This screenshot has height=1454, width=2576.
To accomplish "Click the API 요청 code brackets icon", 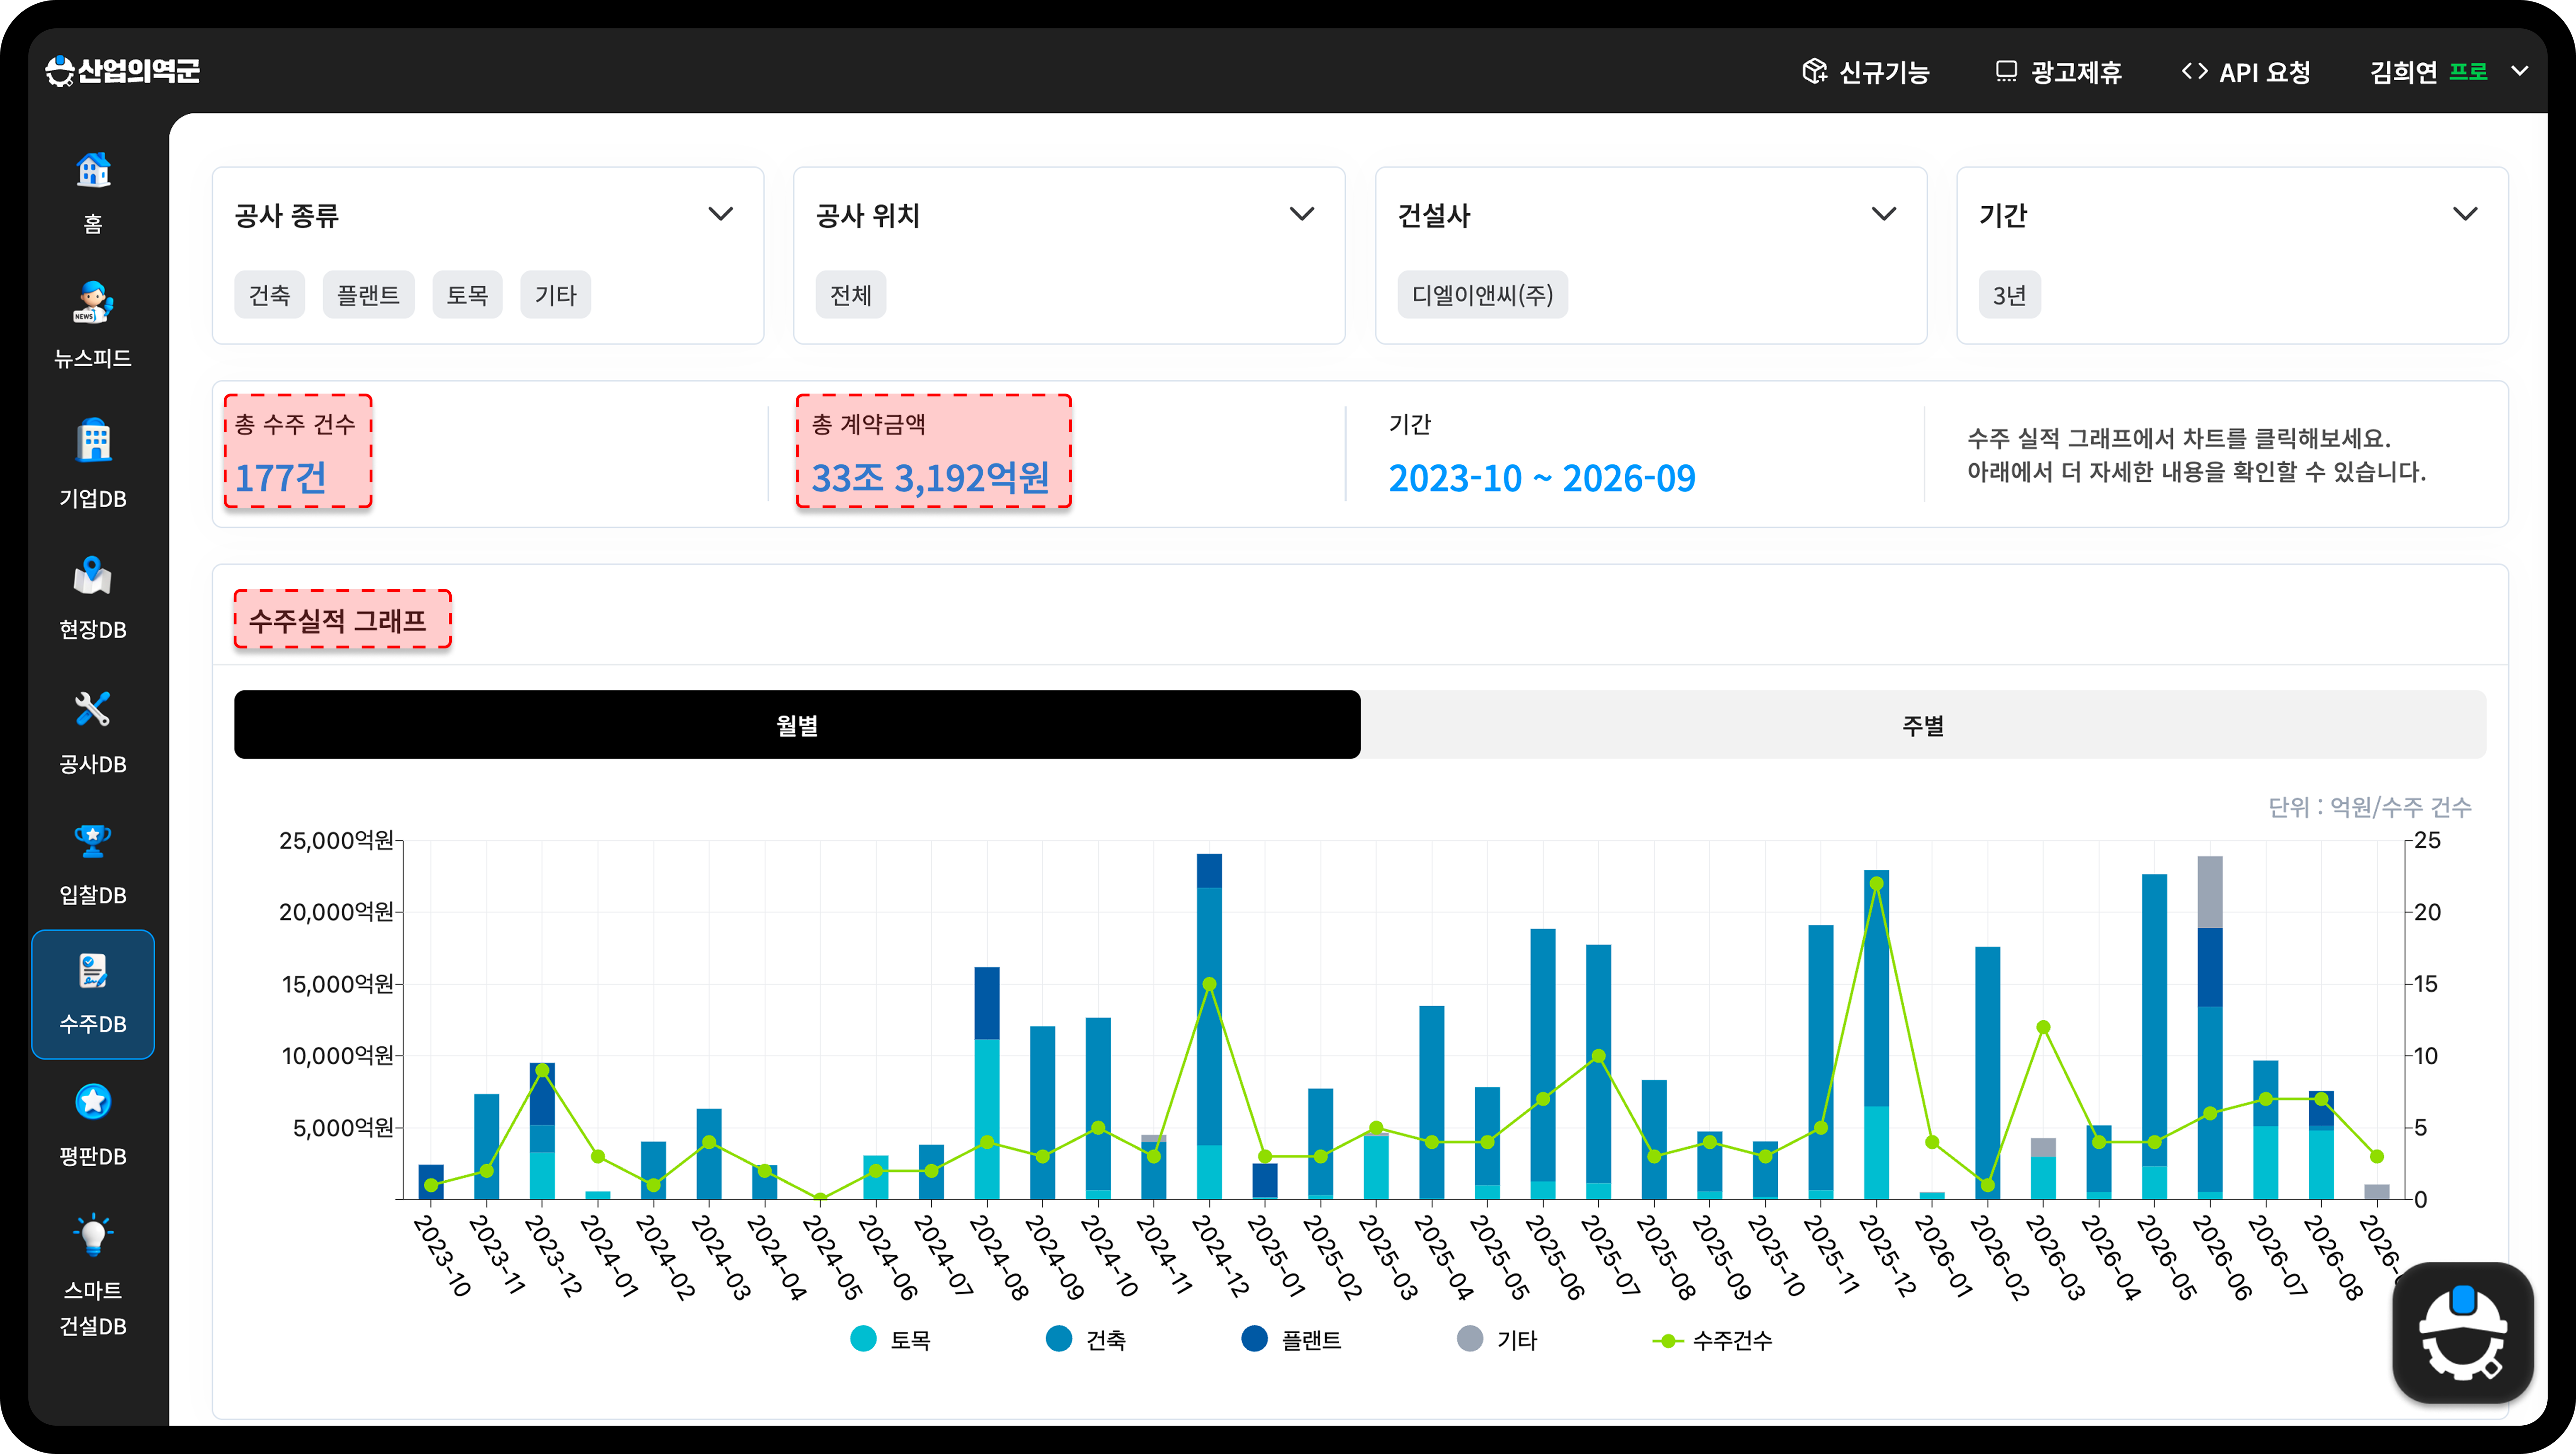I will (2194, 71).
